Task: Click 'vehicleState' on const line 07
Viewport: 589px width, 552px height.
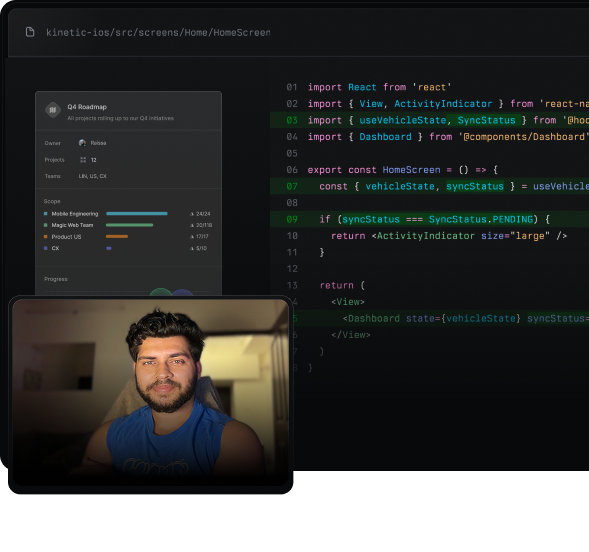Action: 400,186
